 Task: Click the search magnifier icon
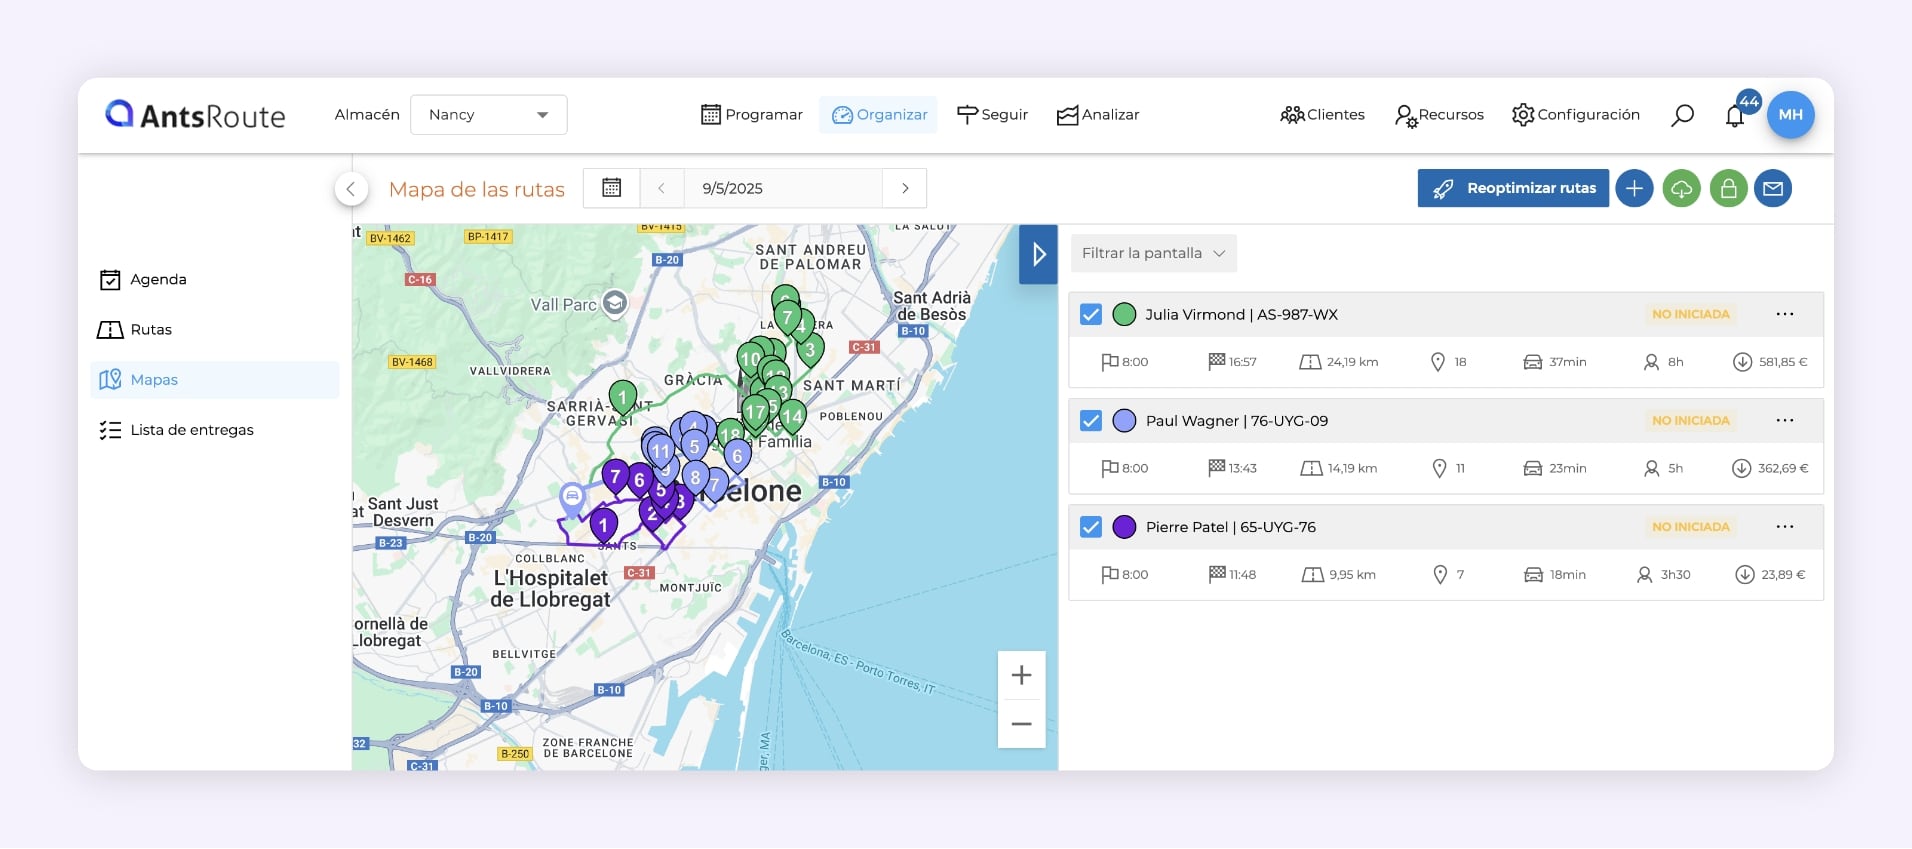click(x=1682, y=115)
